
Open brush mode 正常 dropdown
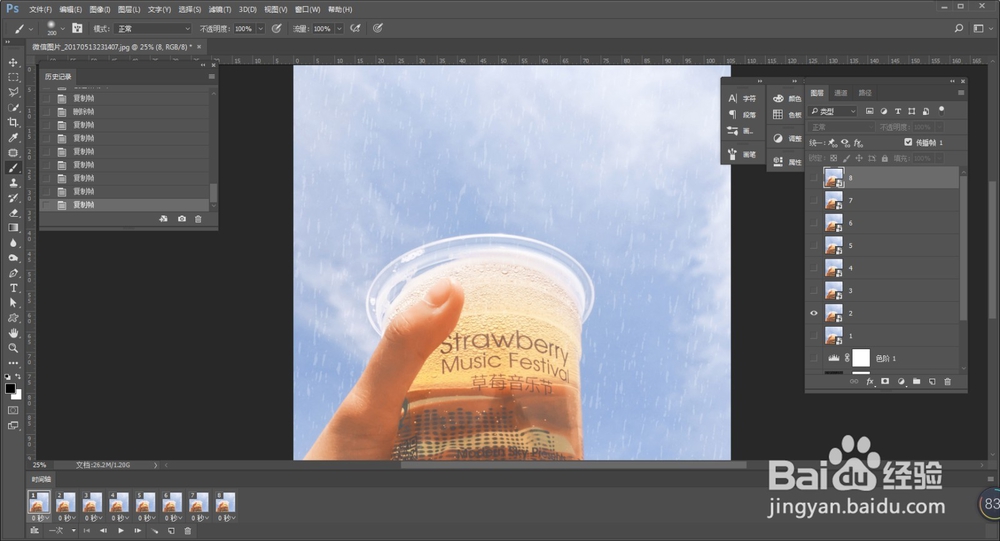pos(153,29)
